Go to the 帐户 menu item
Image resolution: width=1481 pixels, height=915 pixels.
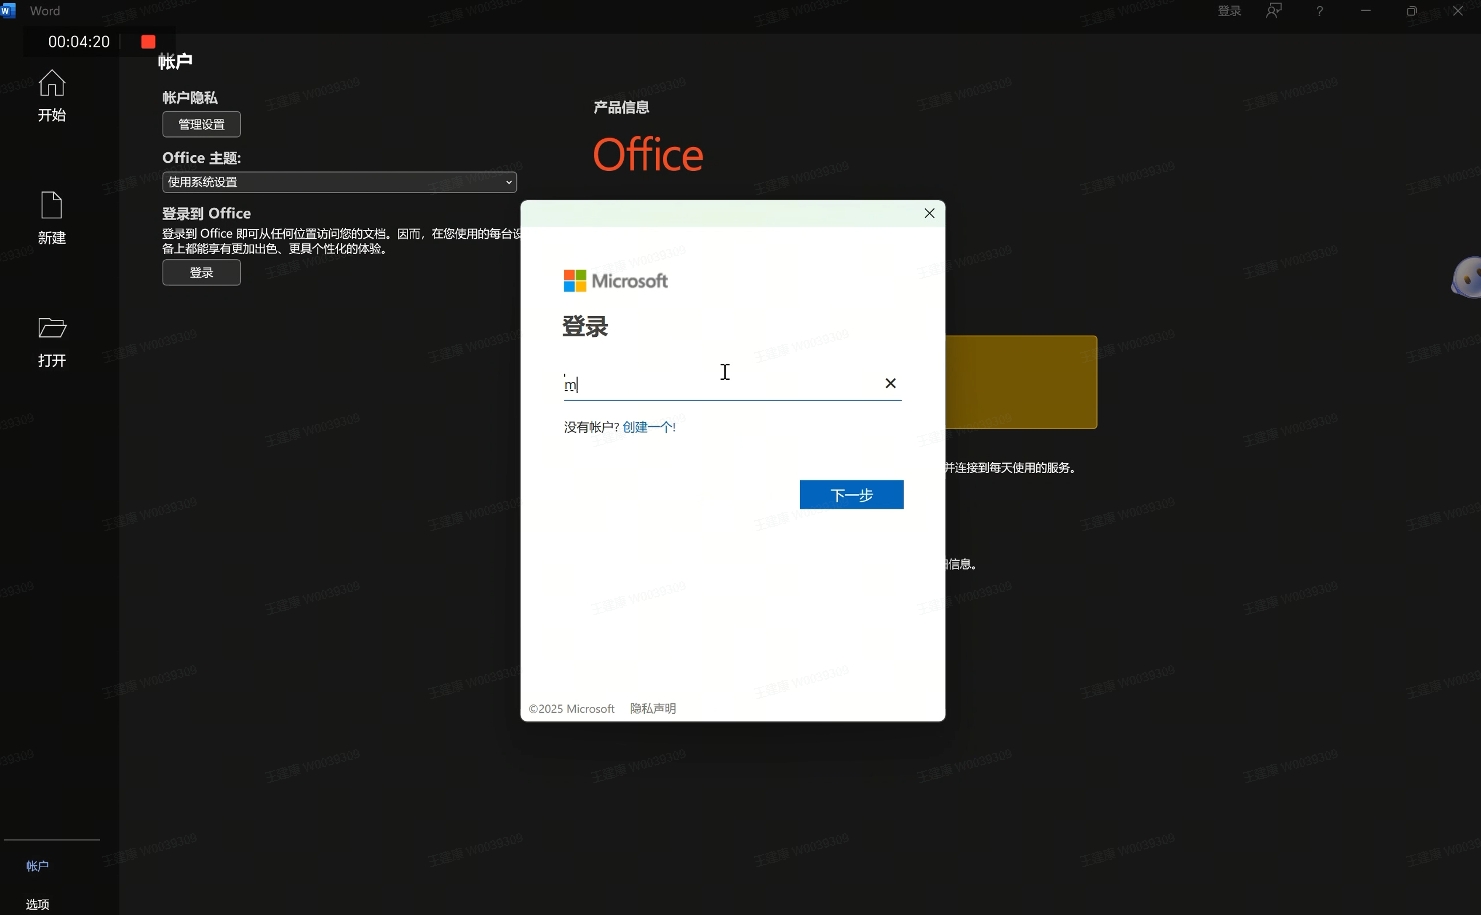coord(37,866)
